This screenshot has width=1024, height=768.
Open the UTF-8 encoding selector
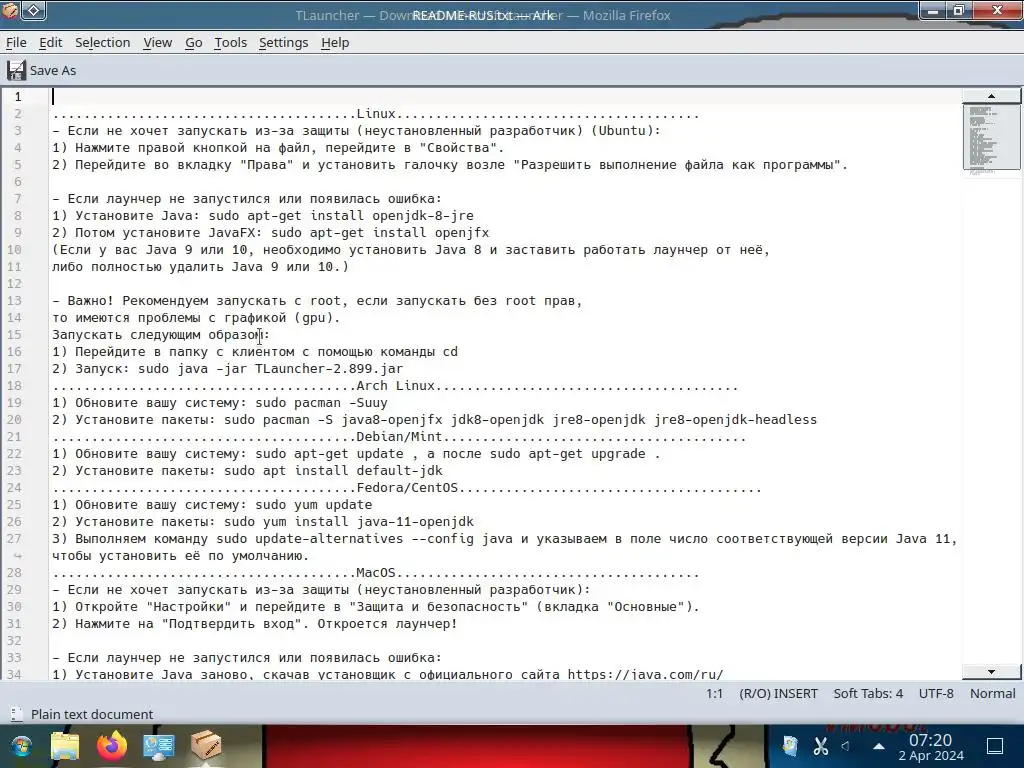[936, 694]
